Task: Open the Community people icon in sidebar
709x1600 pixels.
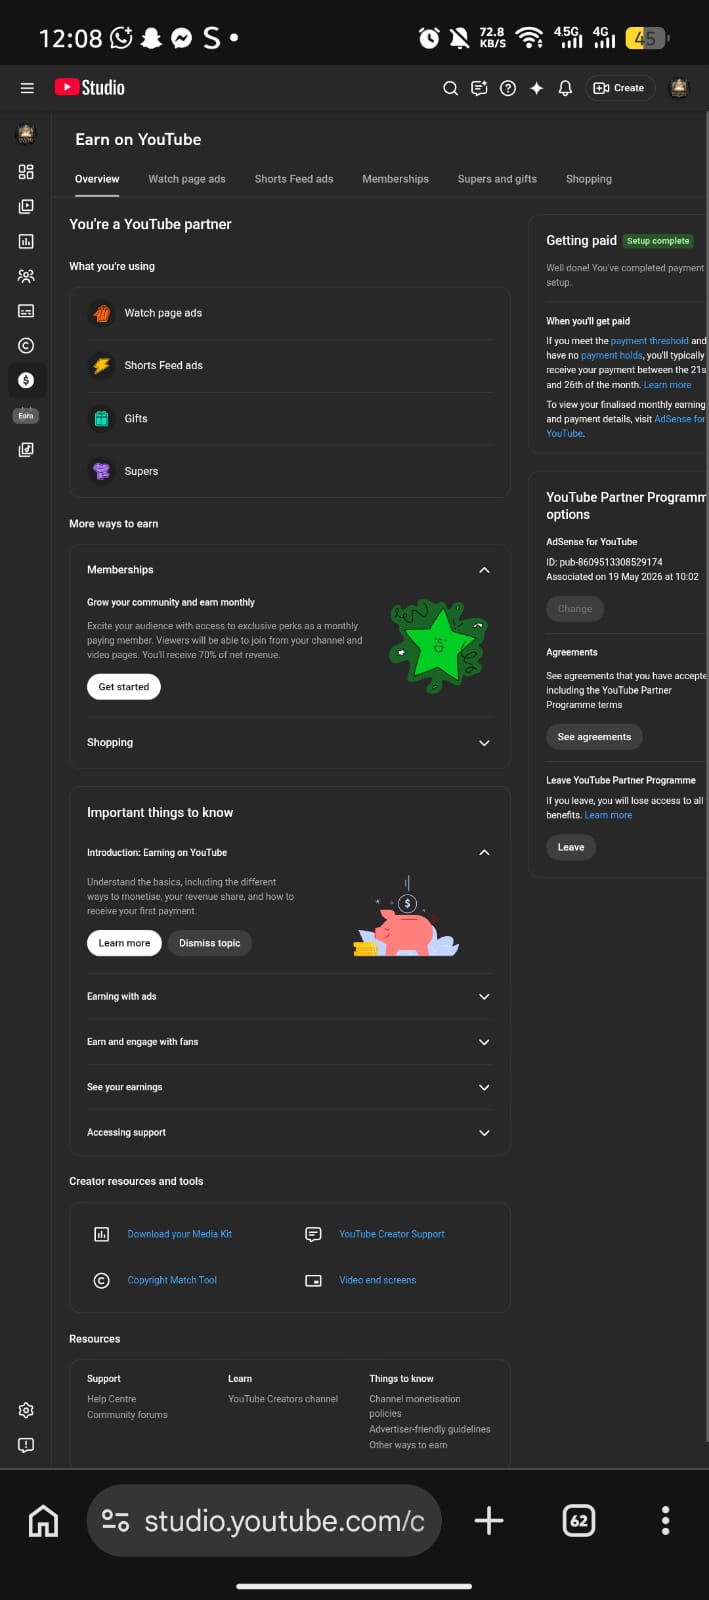Action: coord(26,276)
